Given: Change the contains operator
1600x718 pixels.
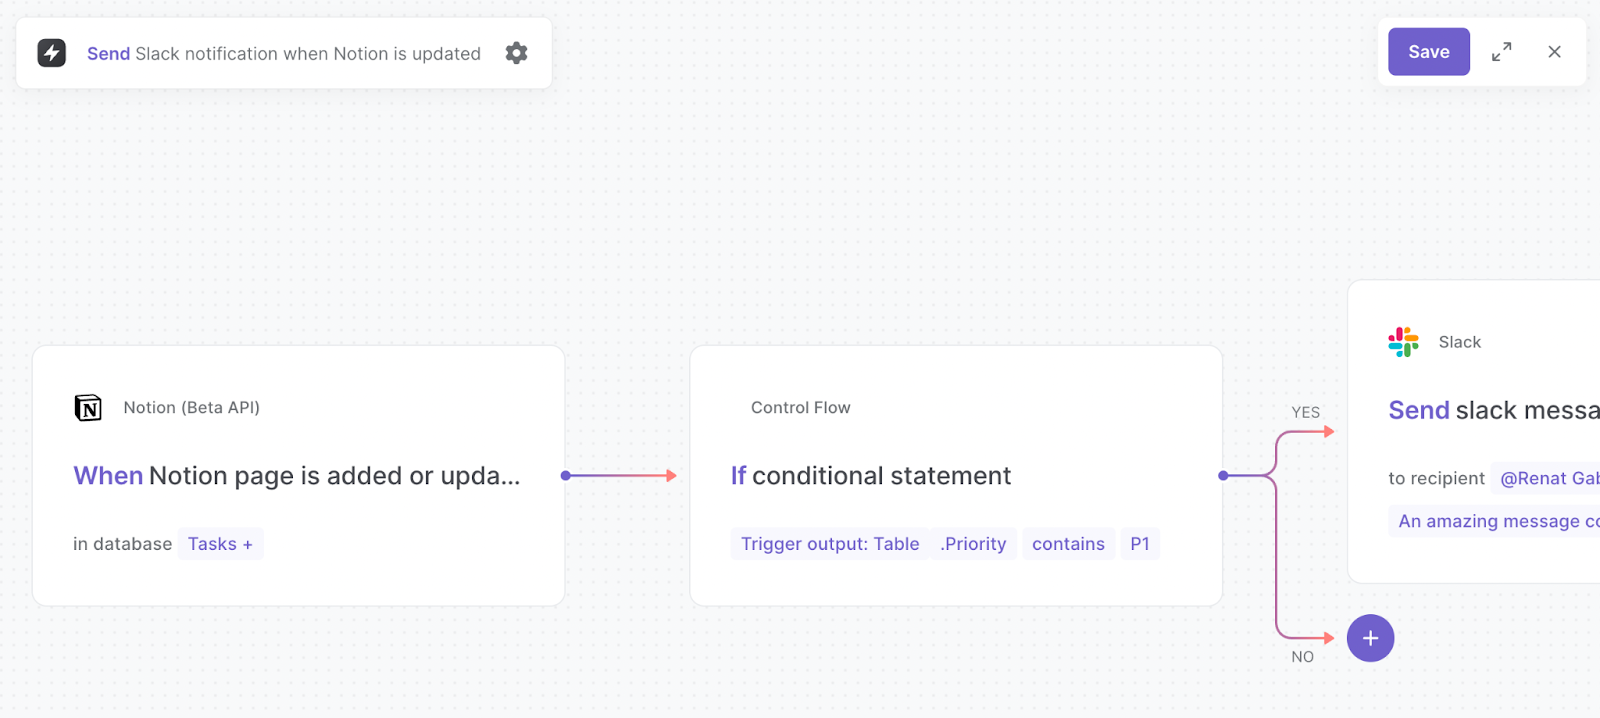Looking at the screenshot, I should click(1068, 543).
